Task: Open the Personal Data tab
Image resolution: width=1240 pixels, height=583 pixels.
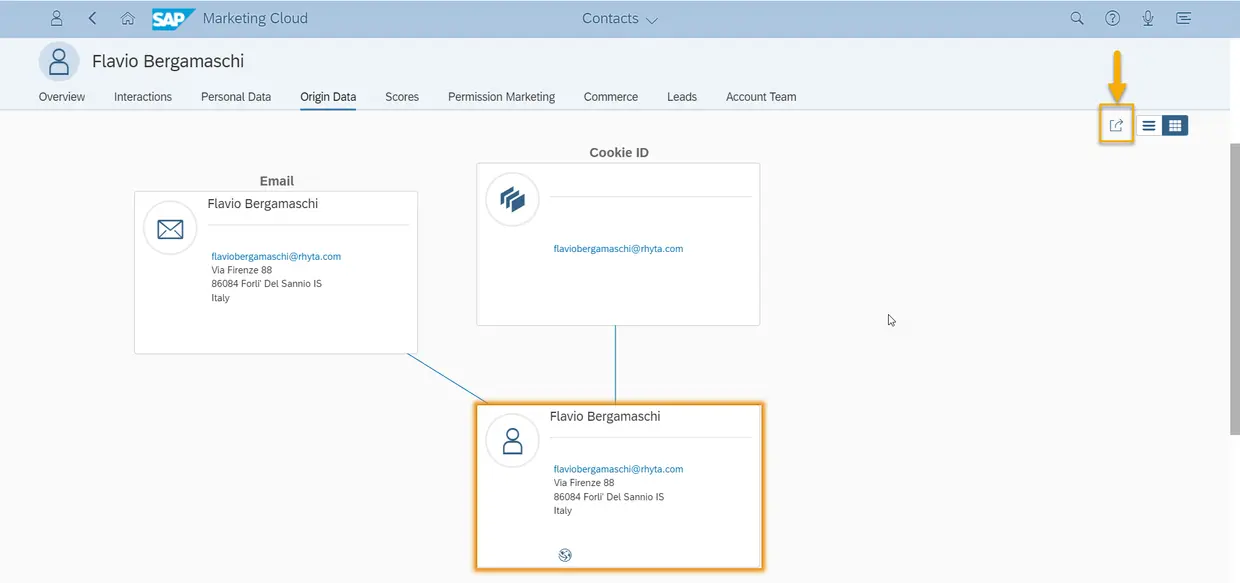Action: pos(236,97)
